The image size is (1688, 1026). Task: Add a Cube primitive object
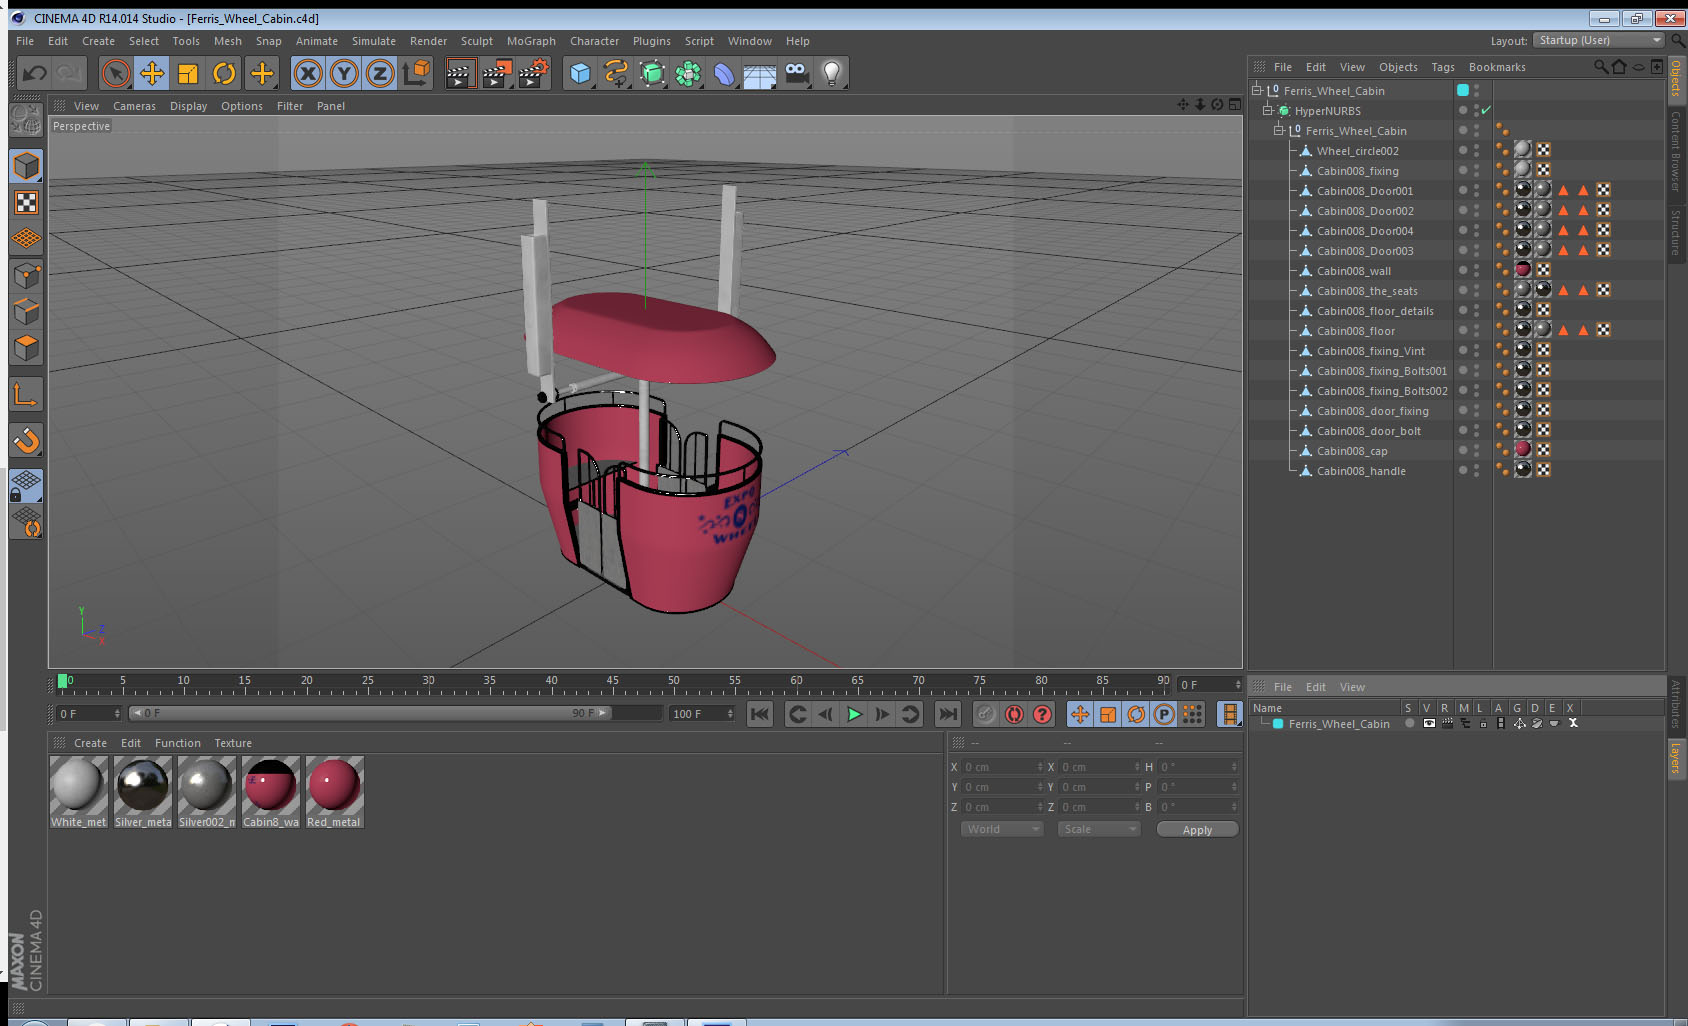(x=580, y=73)
